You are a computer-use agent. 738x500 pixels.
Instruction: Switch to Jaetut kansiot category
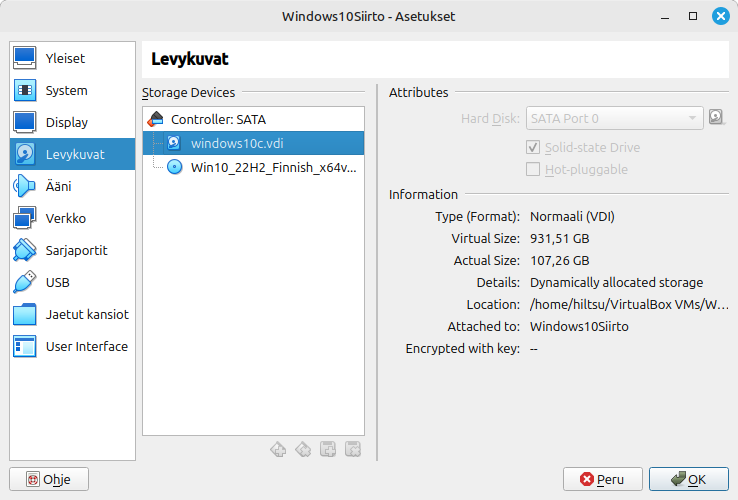click(72, 315)
